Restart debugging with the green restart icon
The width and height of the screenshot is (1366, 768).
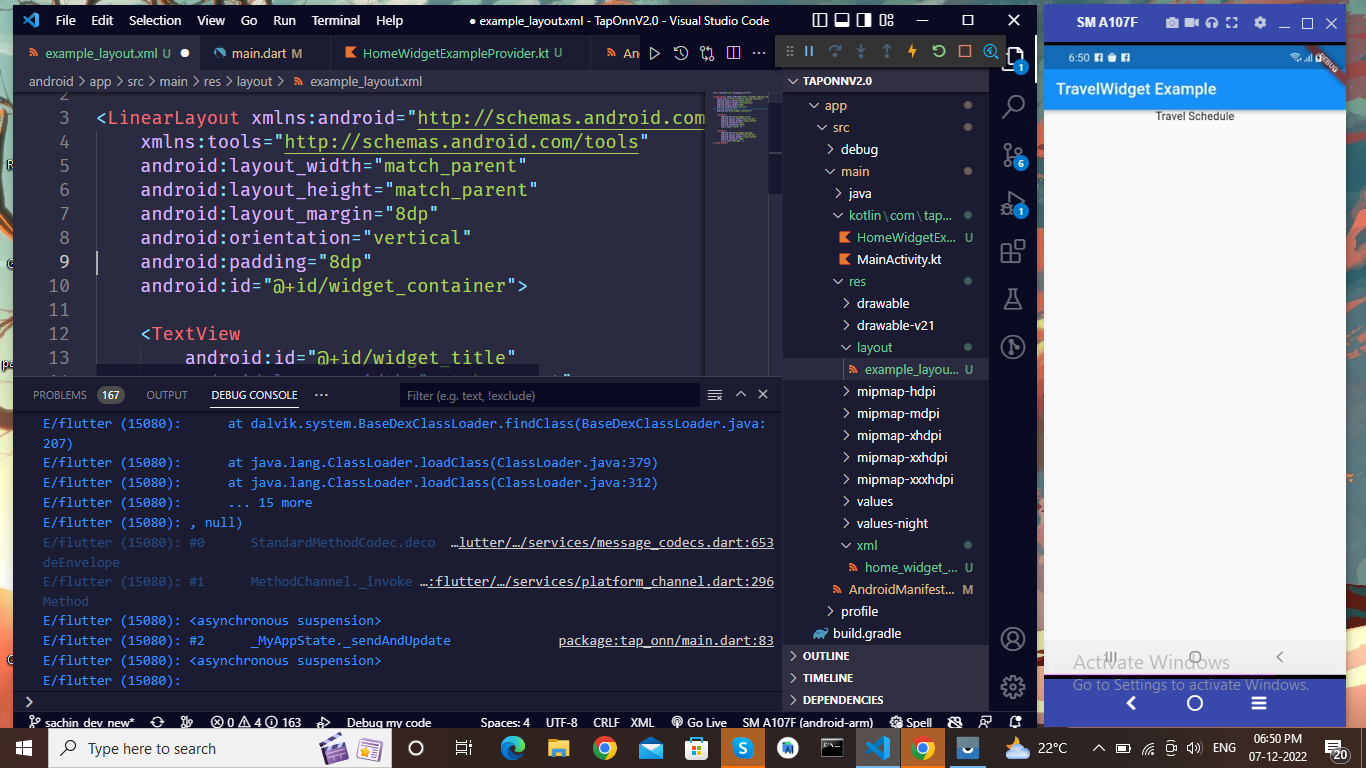point(938,51)
